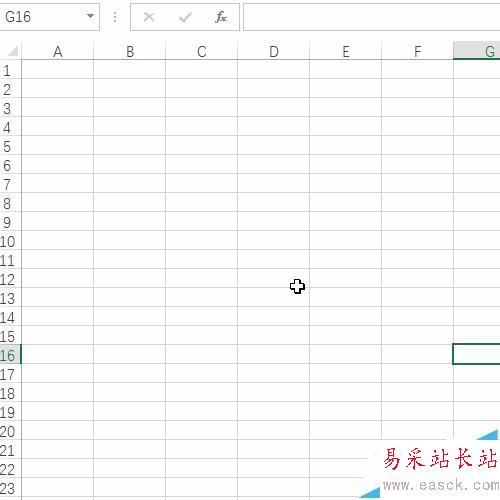Select row 23 header
The image size is (500, 500).
(10, 488)
